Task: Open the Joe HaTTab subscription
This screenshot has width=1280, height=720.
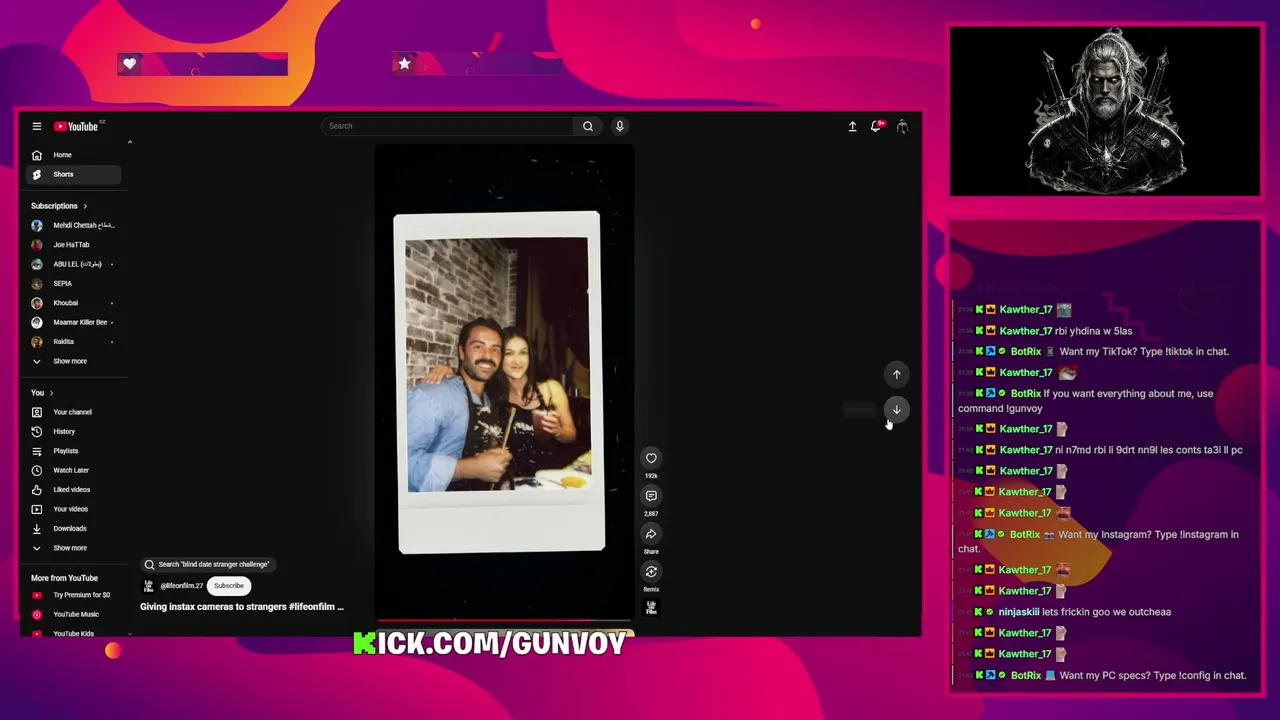Action: [73, 245]
